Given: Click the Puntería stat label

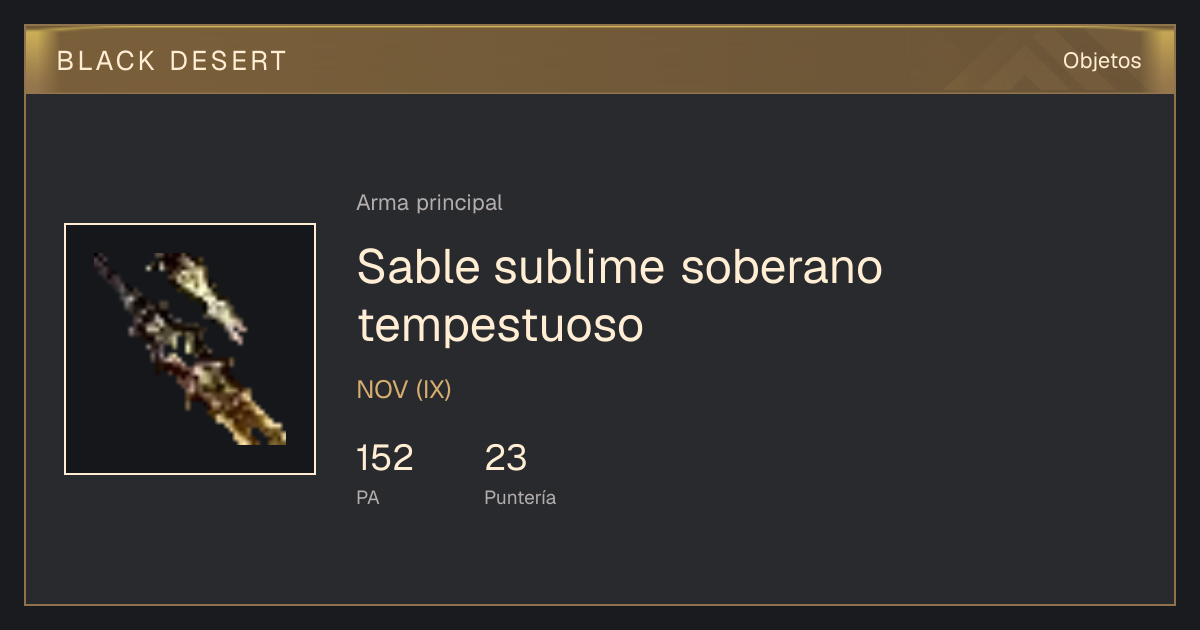Looking at the screenshot, I should [520, 497].
